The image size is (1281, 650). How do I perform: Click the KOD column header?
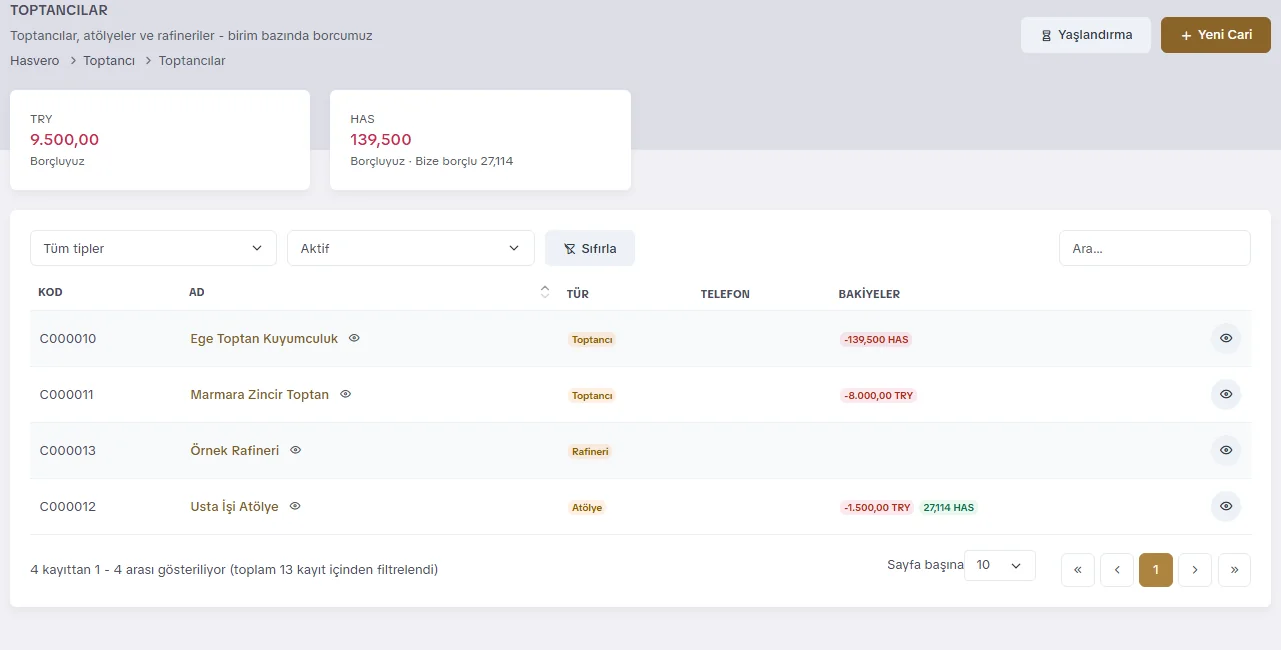[x=50, y=293]
